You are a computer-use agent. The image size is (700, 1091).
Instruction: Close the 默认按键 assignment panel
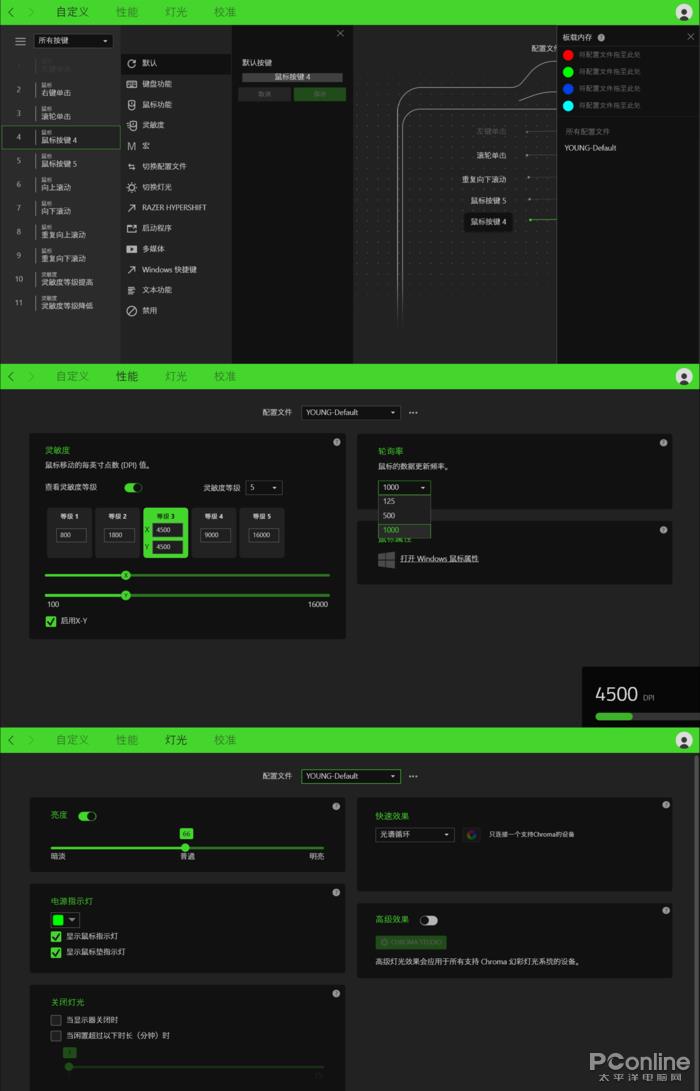point(340,33)
